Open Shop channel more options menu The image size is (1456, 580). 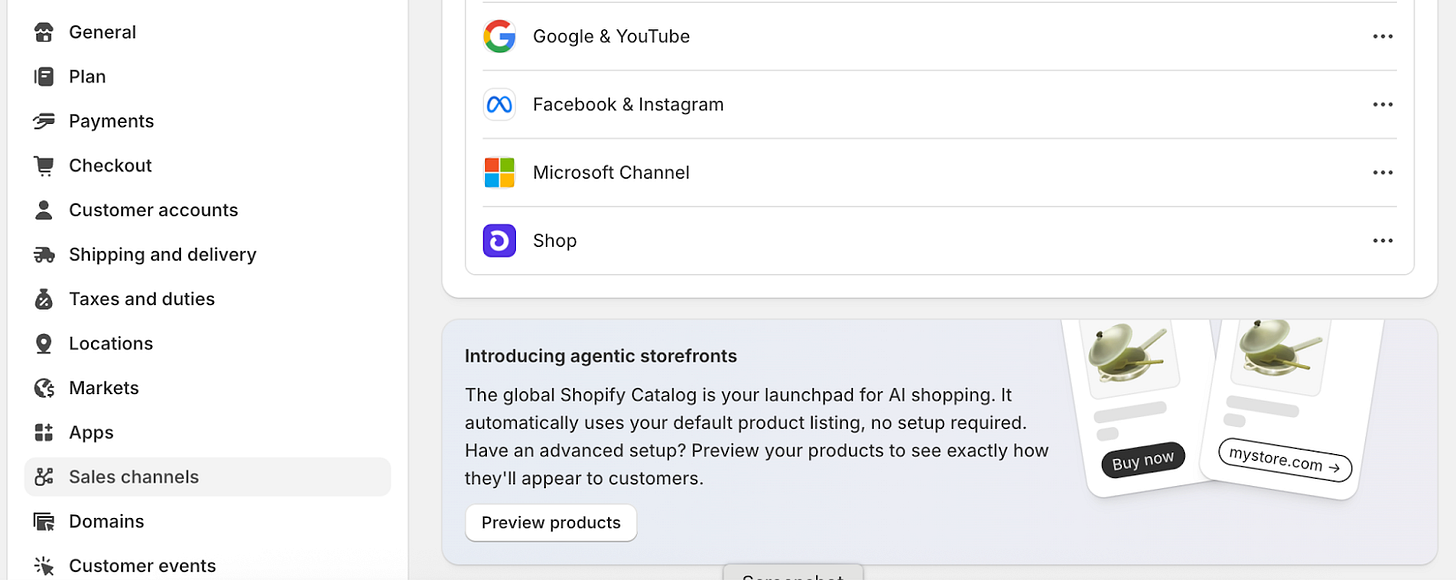1383,241
